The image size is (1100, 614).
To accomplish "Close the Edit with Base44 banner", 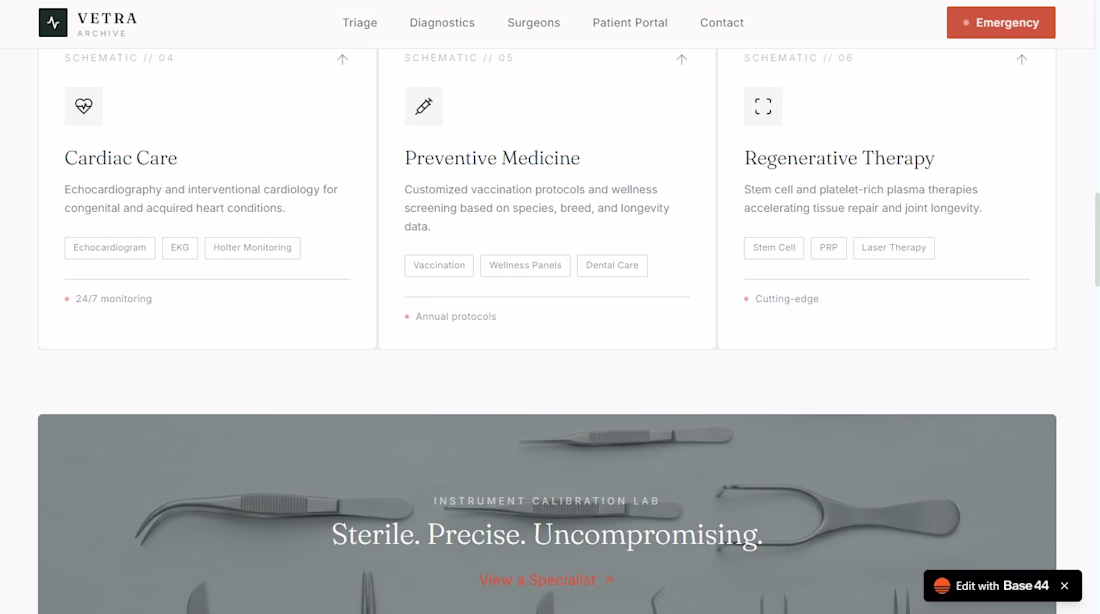I will 1064,586.
